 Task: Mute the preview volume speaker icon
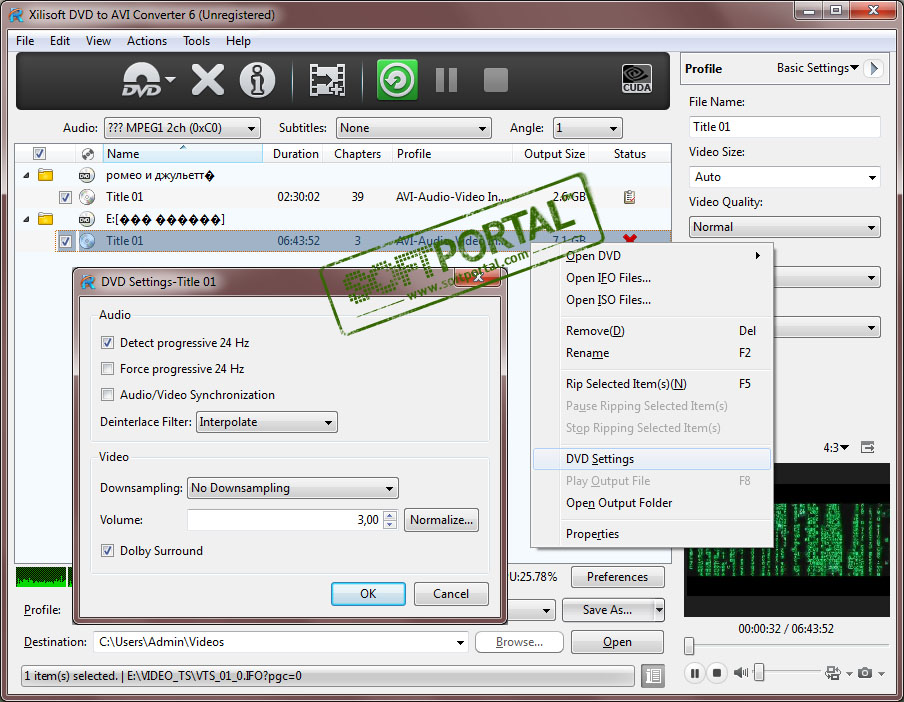tap(741, 673)
